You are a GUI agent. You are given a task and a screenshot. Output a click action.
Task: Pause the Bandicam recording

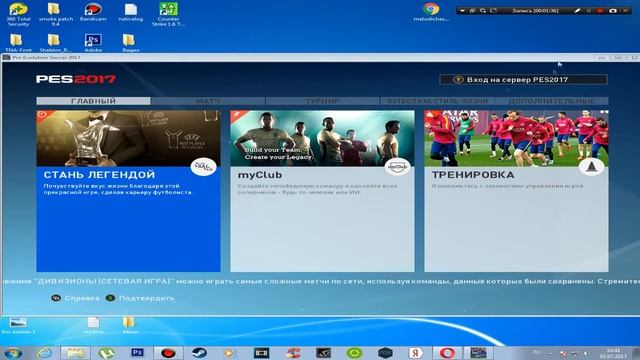pos(589,11)
